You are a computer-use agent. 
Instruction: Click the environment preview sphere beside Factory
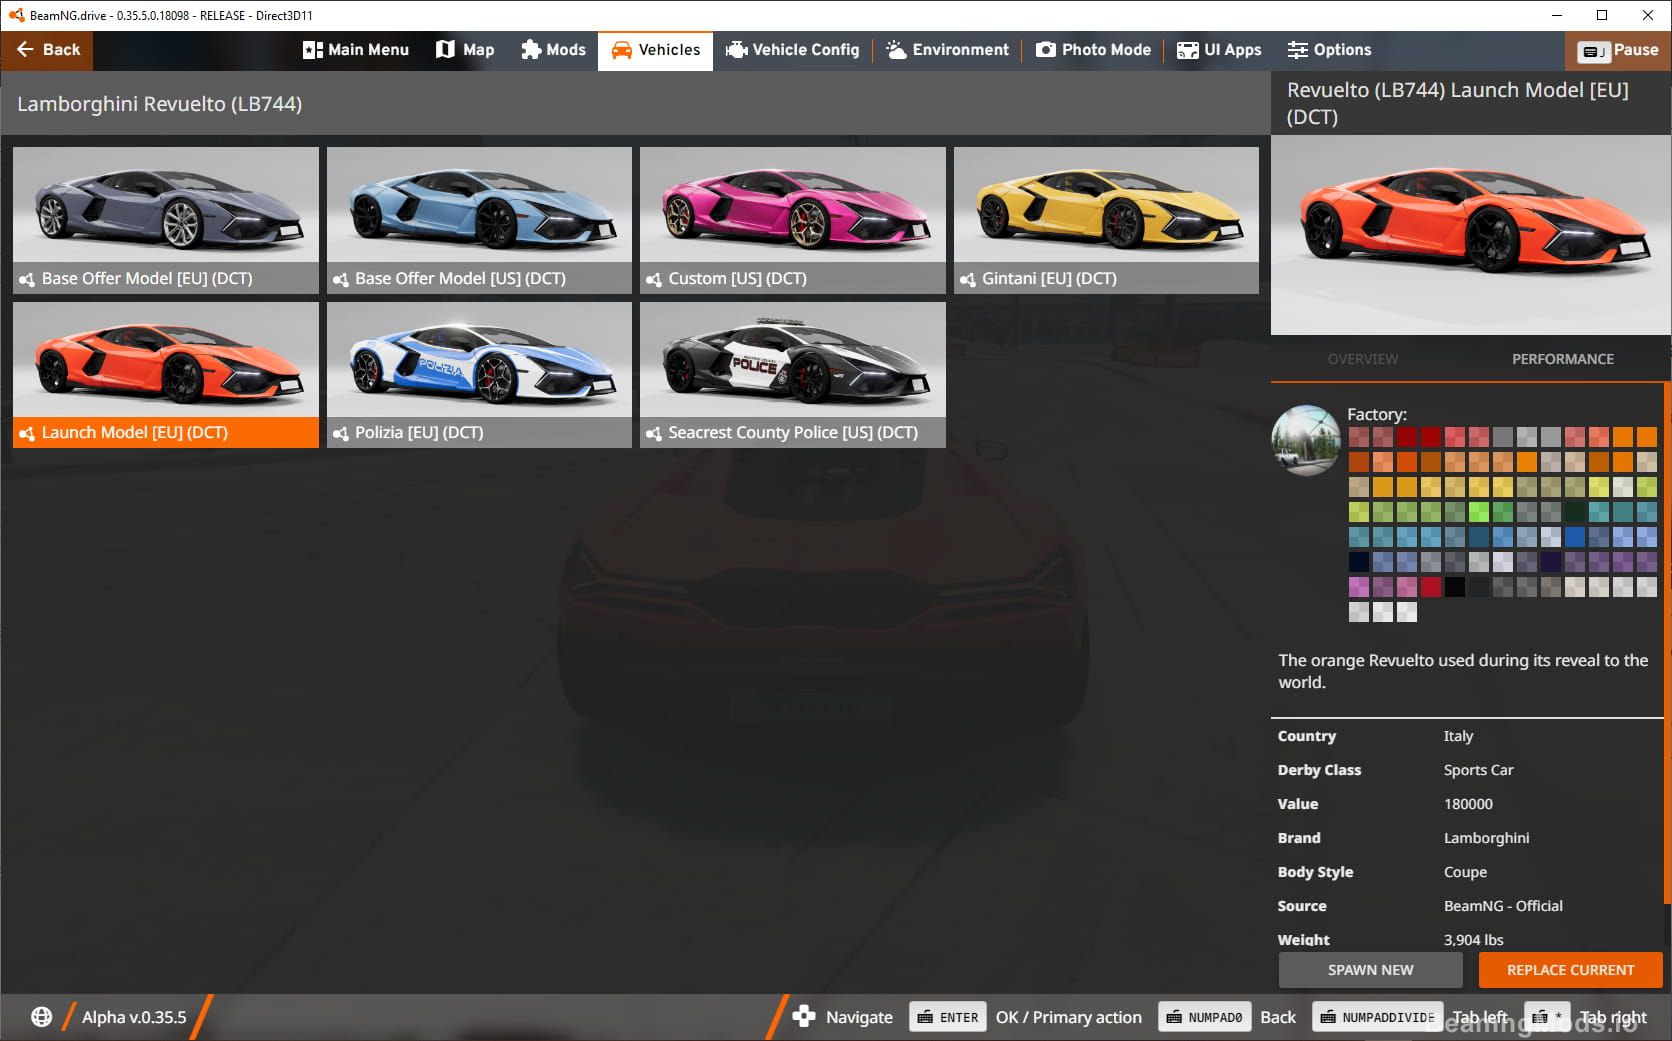coord(1305,440)
